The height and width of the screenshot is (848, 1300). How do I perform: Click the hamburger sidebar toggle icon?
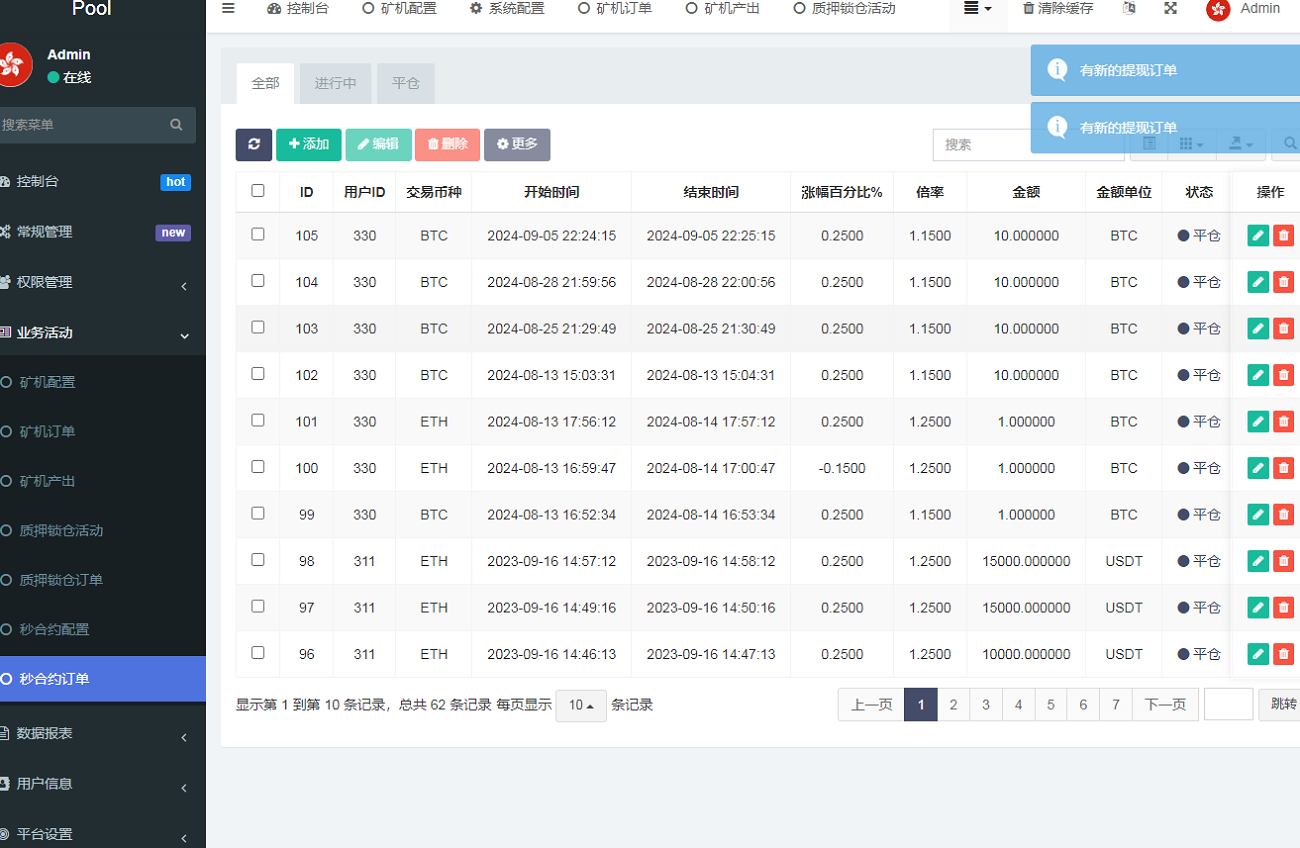[229, 9]
